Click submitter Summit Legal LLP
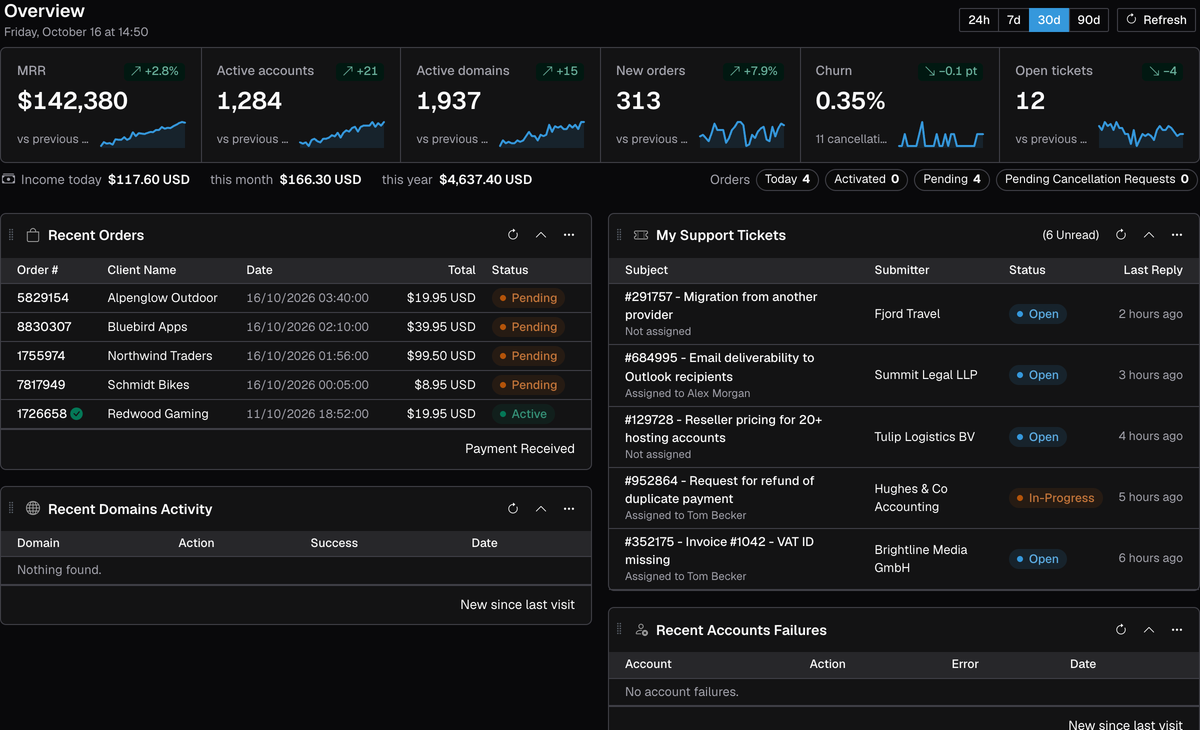The width and height of the screenshot is (1200, 730). [926, 375]
